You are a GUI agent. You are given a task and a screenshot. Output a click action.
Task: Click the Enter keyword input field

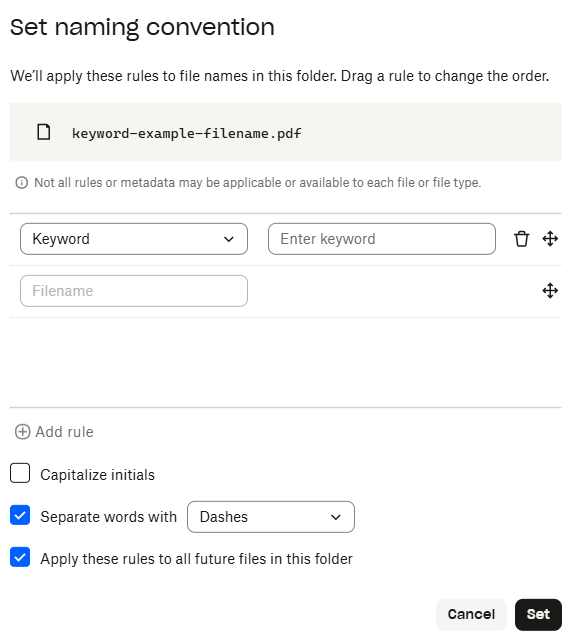pos(382,239)
